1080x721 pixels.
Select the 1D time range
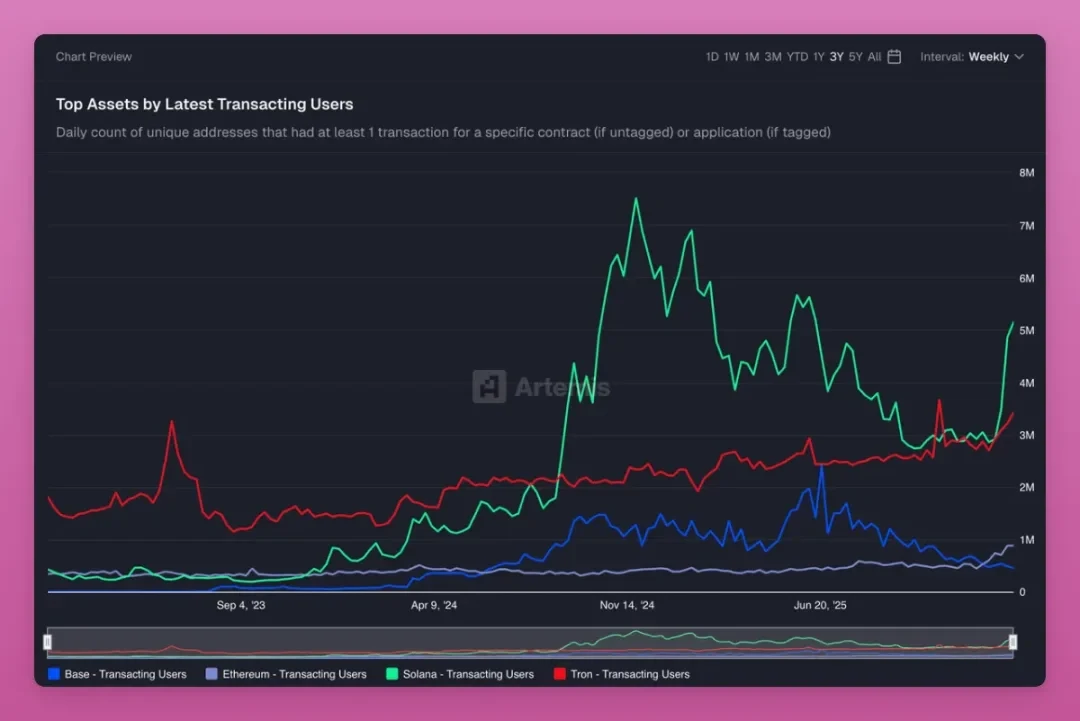[x=712, y=57]
